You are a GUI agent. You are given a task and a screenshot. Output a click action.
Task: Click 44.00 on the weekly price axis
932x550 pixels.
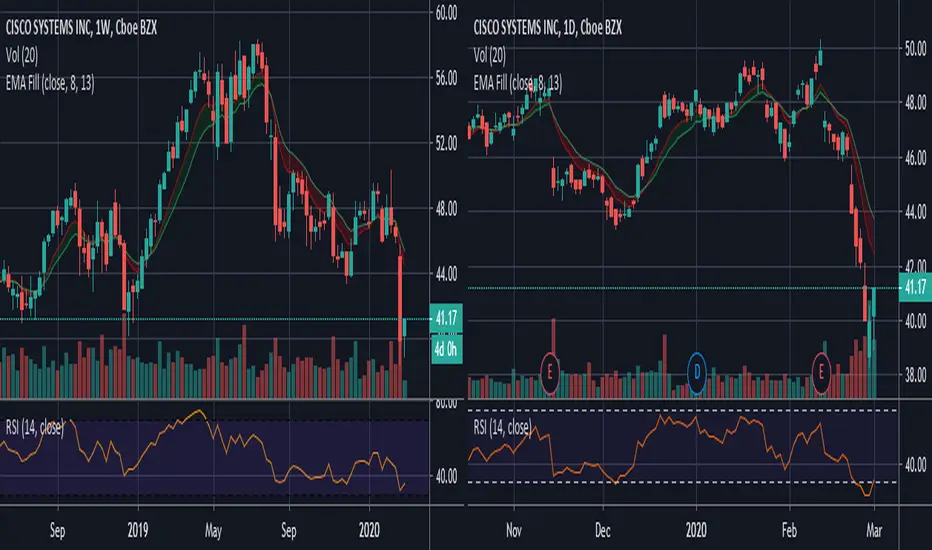(446, 274)
